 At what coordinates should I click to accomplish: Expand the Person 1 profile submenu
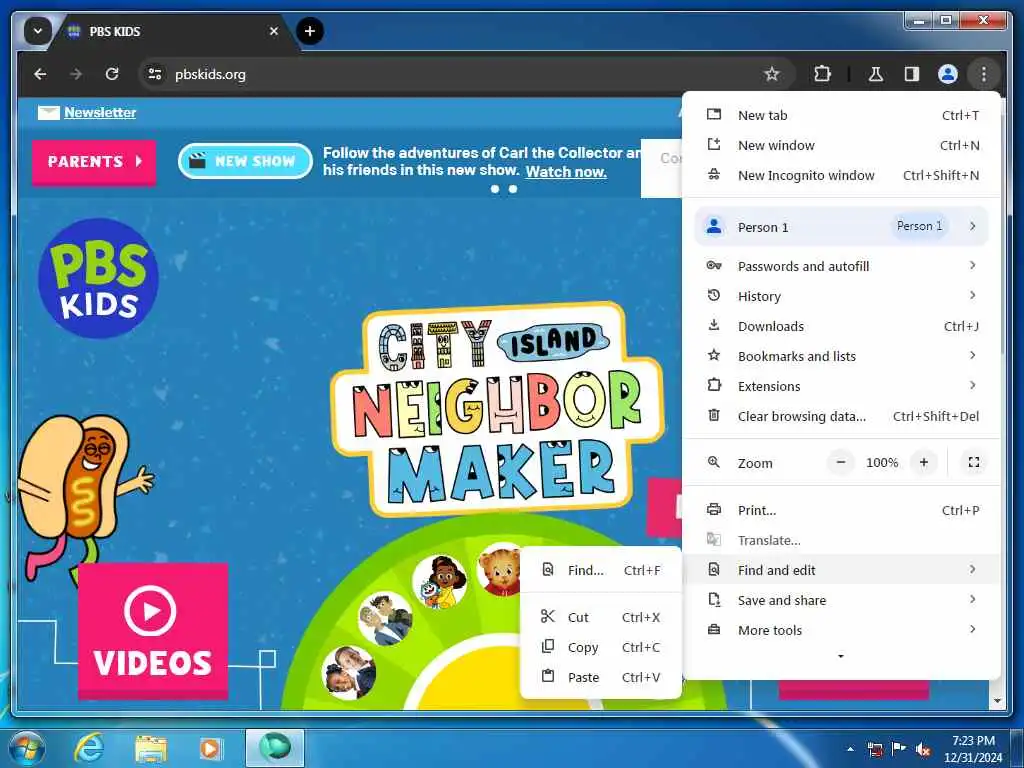click(841, 227)
